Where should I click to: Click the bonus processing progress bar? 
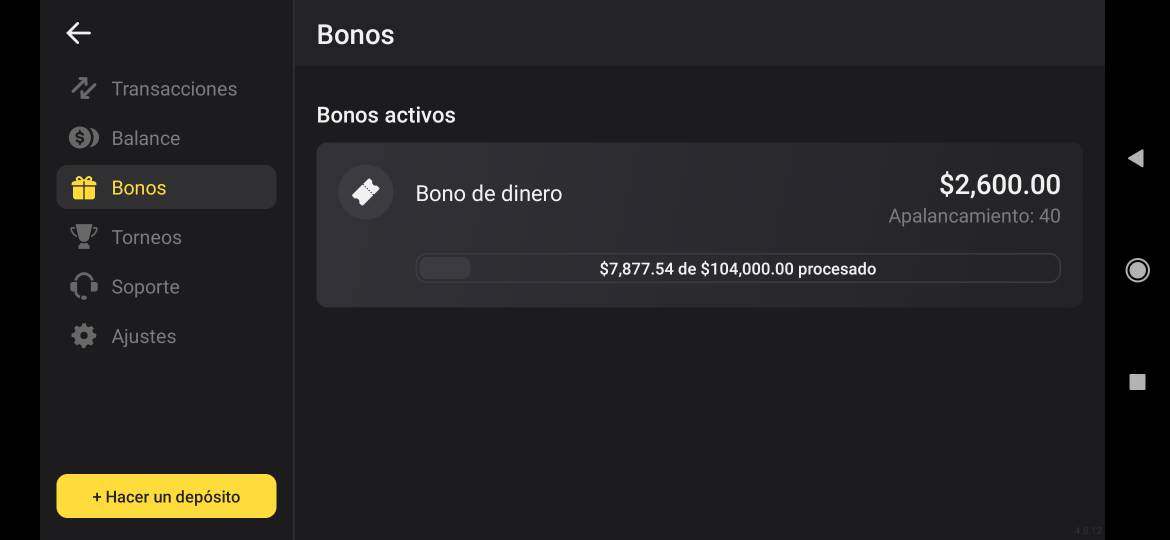pyautogui.click(x=737, y=268)
